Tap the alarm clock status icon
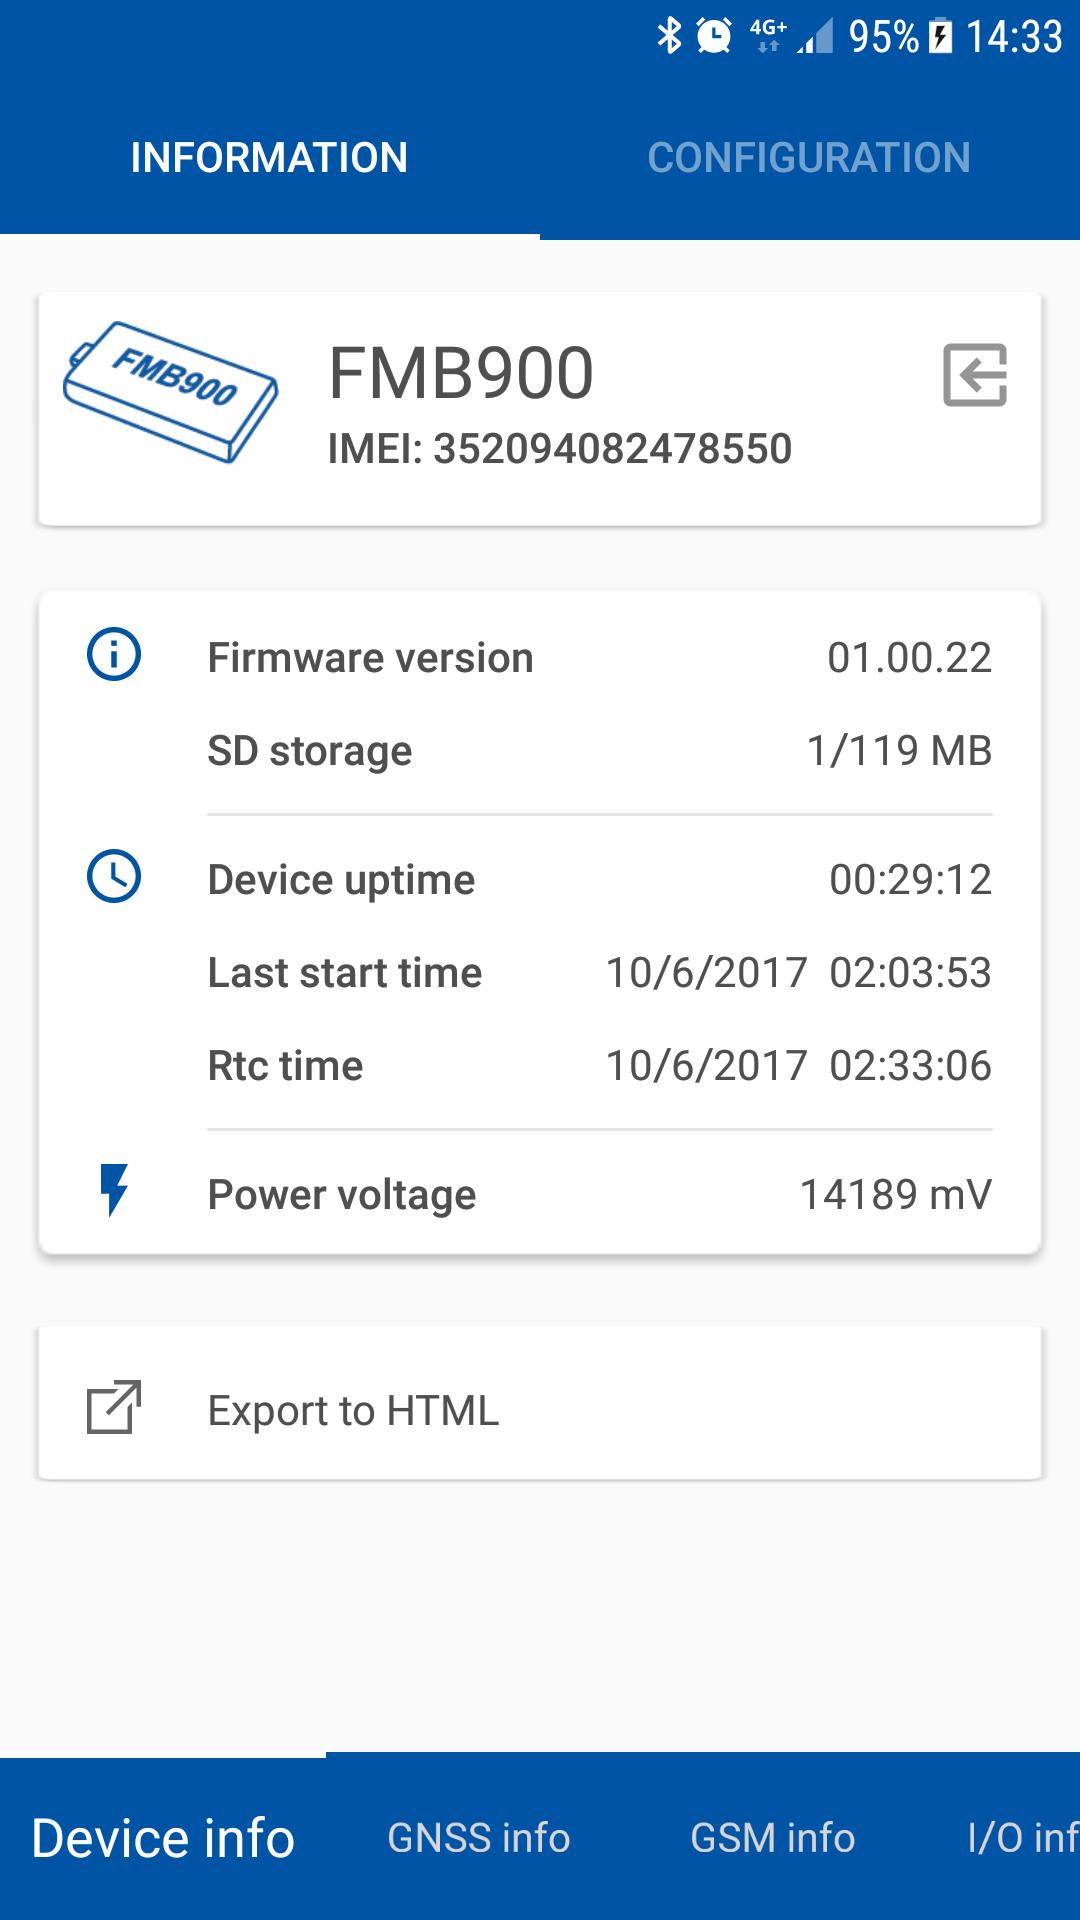 point(714,37)
